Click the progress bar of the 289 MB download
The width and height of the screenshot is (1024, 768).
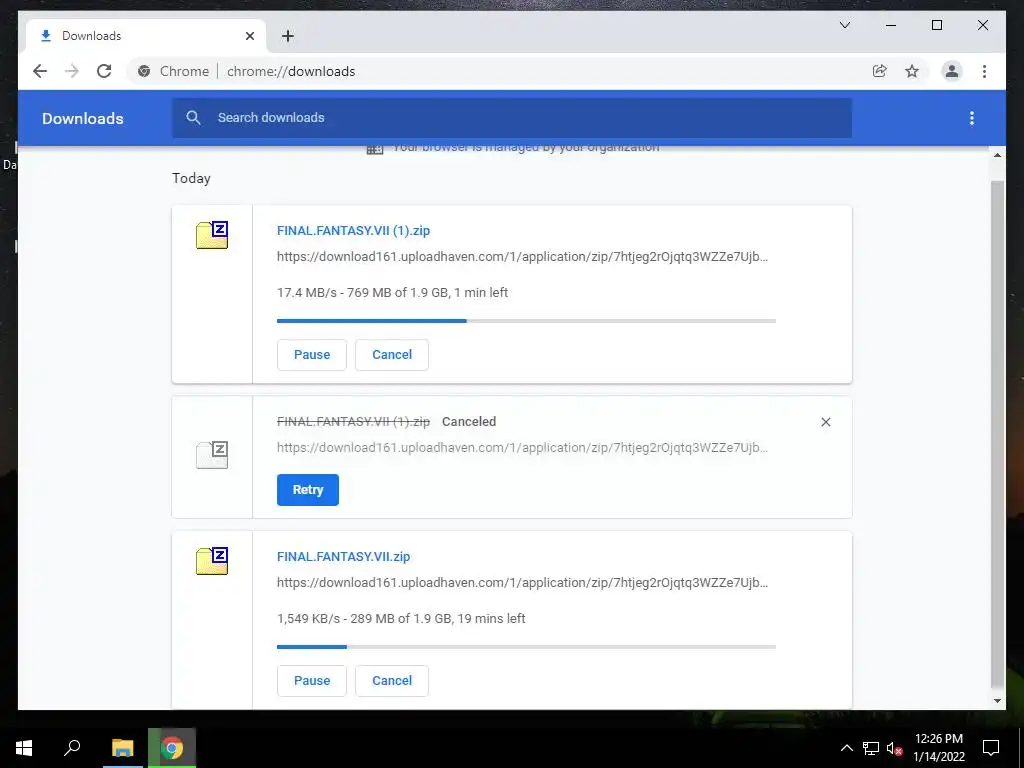(526, 647)
